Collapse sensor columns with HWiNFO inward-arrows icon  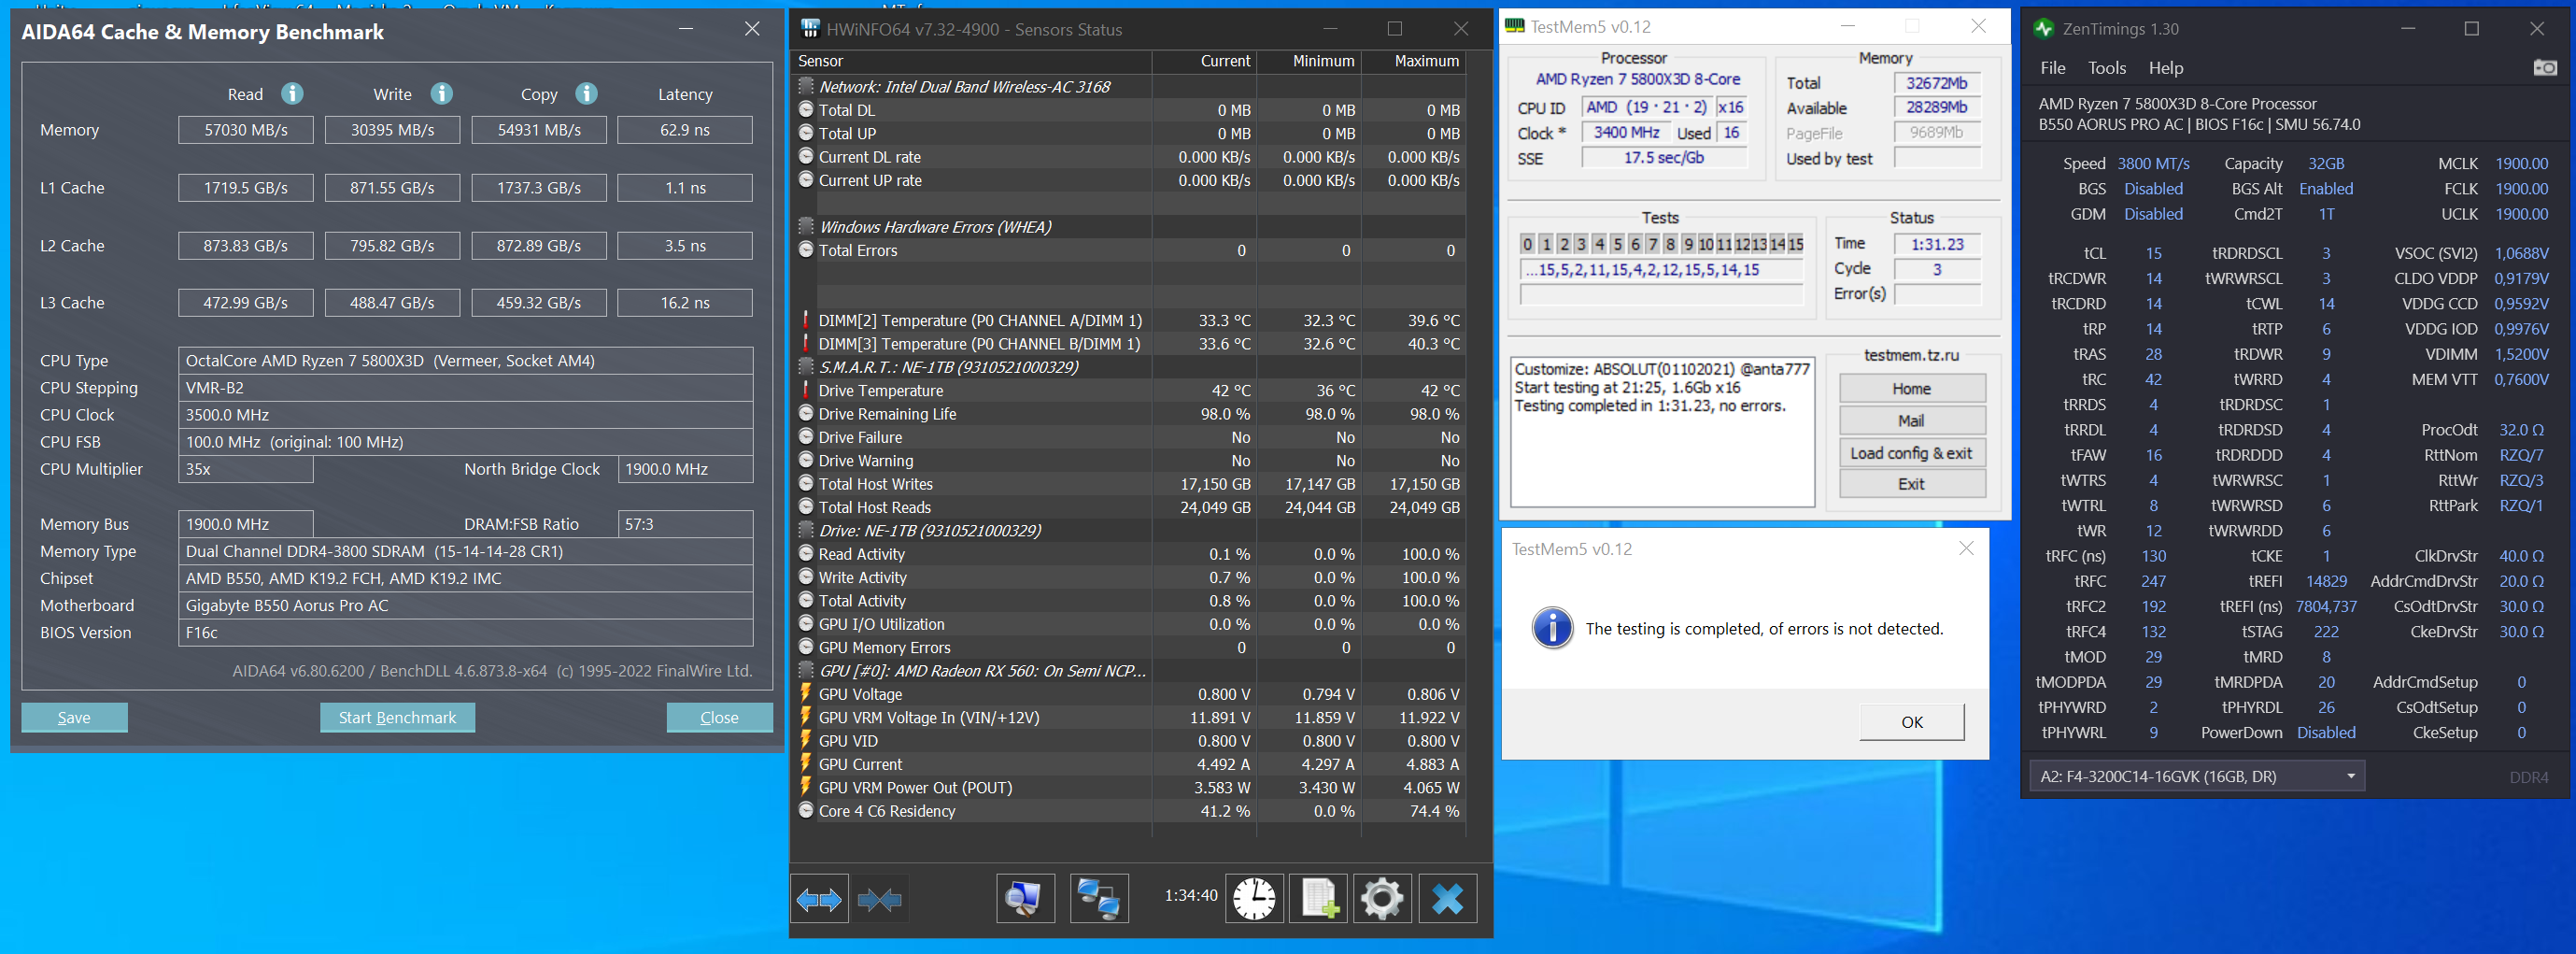tap(880, 899)
